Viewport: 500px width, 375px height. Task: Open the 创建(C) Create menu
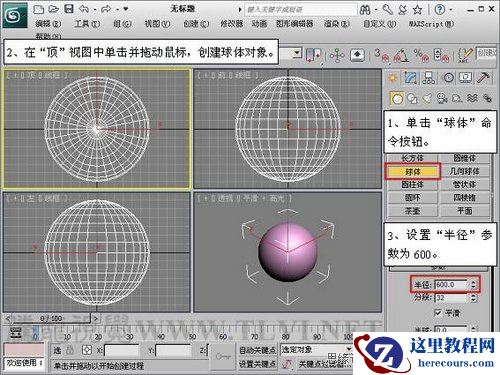(196, 24)
